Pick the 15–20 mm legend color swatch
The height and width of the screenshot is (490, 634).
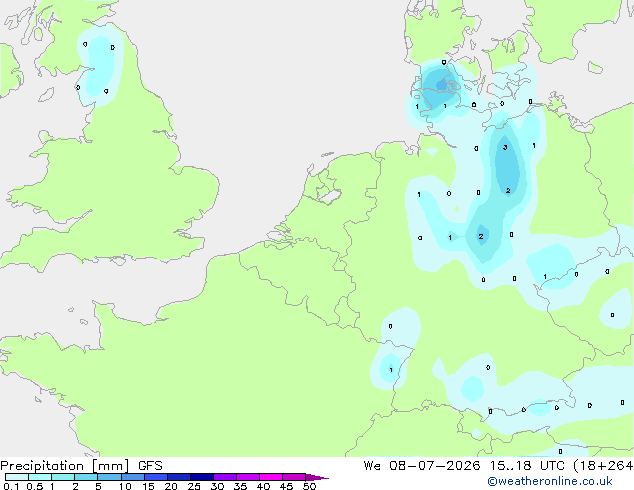(156, 477)
